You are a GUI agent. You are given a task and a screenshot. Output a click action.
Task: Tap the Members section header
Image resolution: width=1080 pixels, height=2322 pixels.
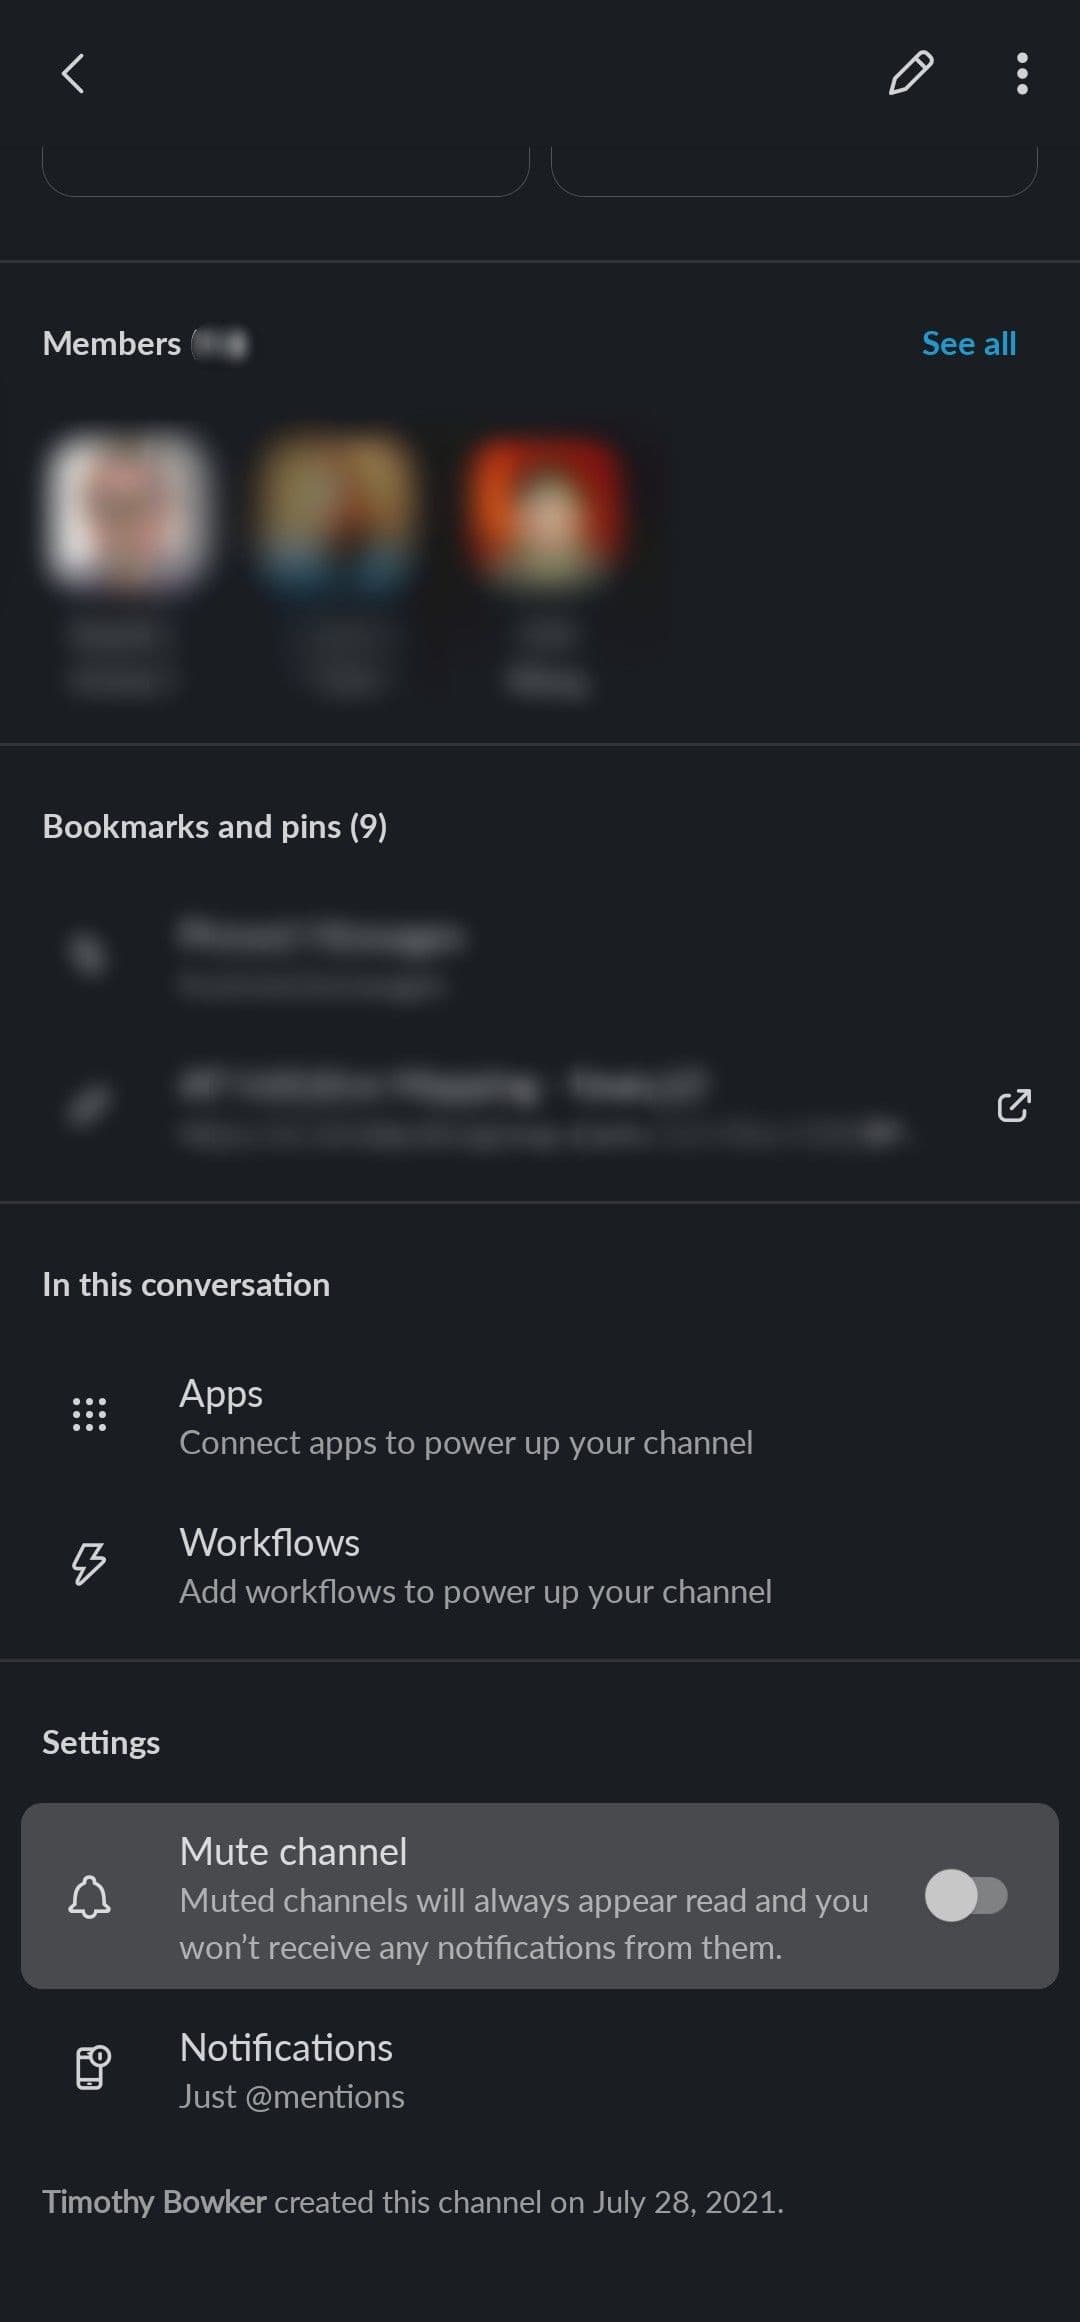click(x=110, y=343)
